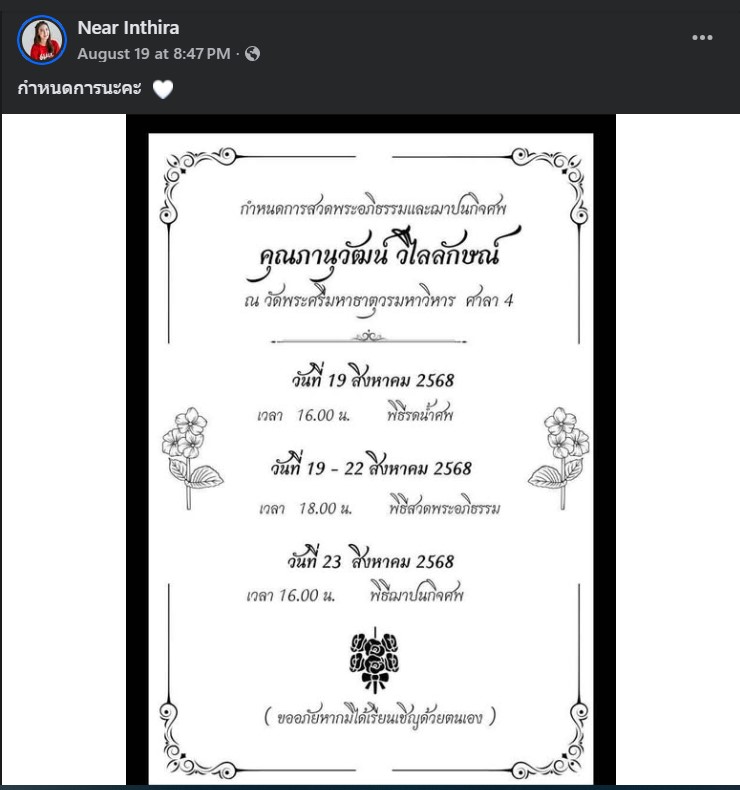Open the August 19 at 8:47 PM timestamp
740x790 pixels.
point(154,54)
